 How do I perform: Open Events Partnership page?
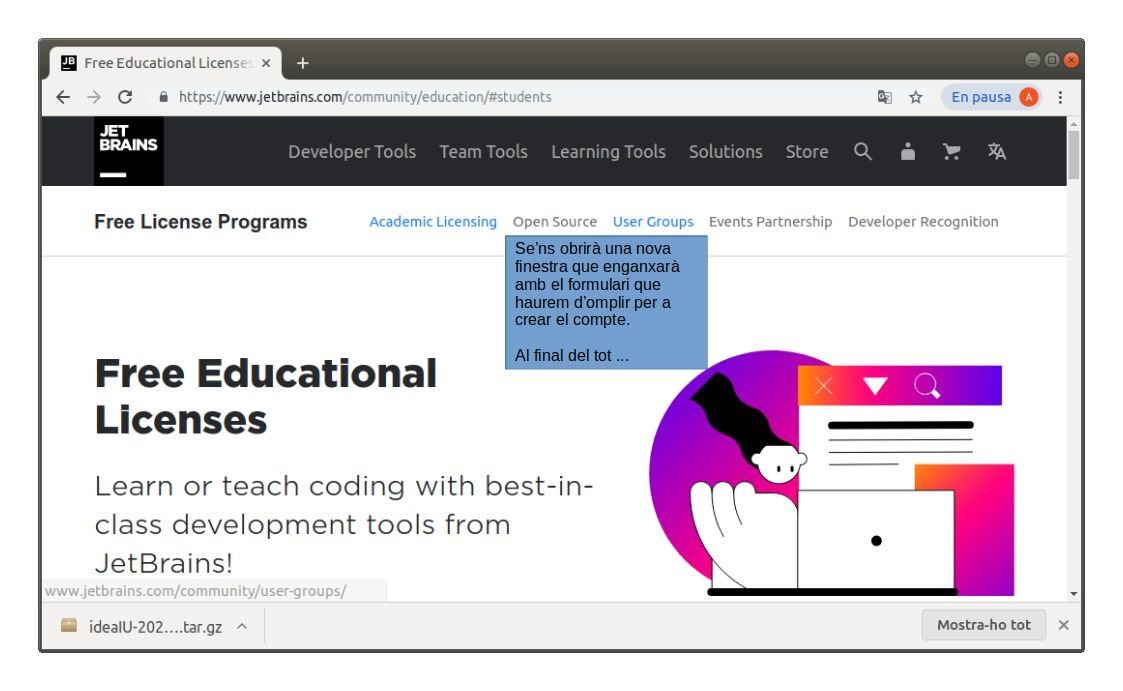(771, 222)
